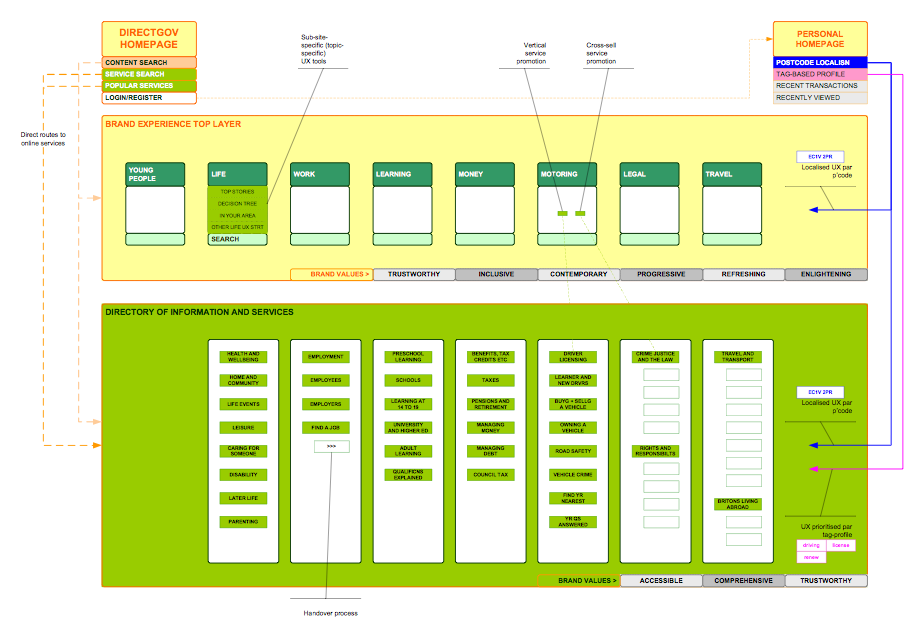
Task: Select the license tag chip
Action: point(841,545)
